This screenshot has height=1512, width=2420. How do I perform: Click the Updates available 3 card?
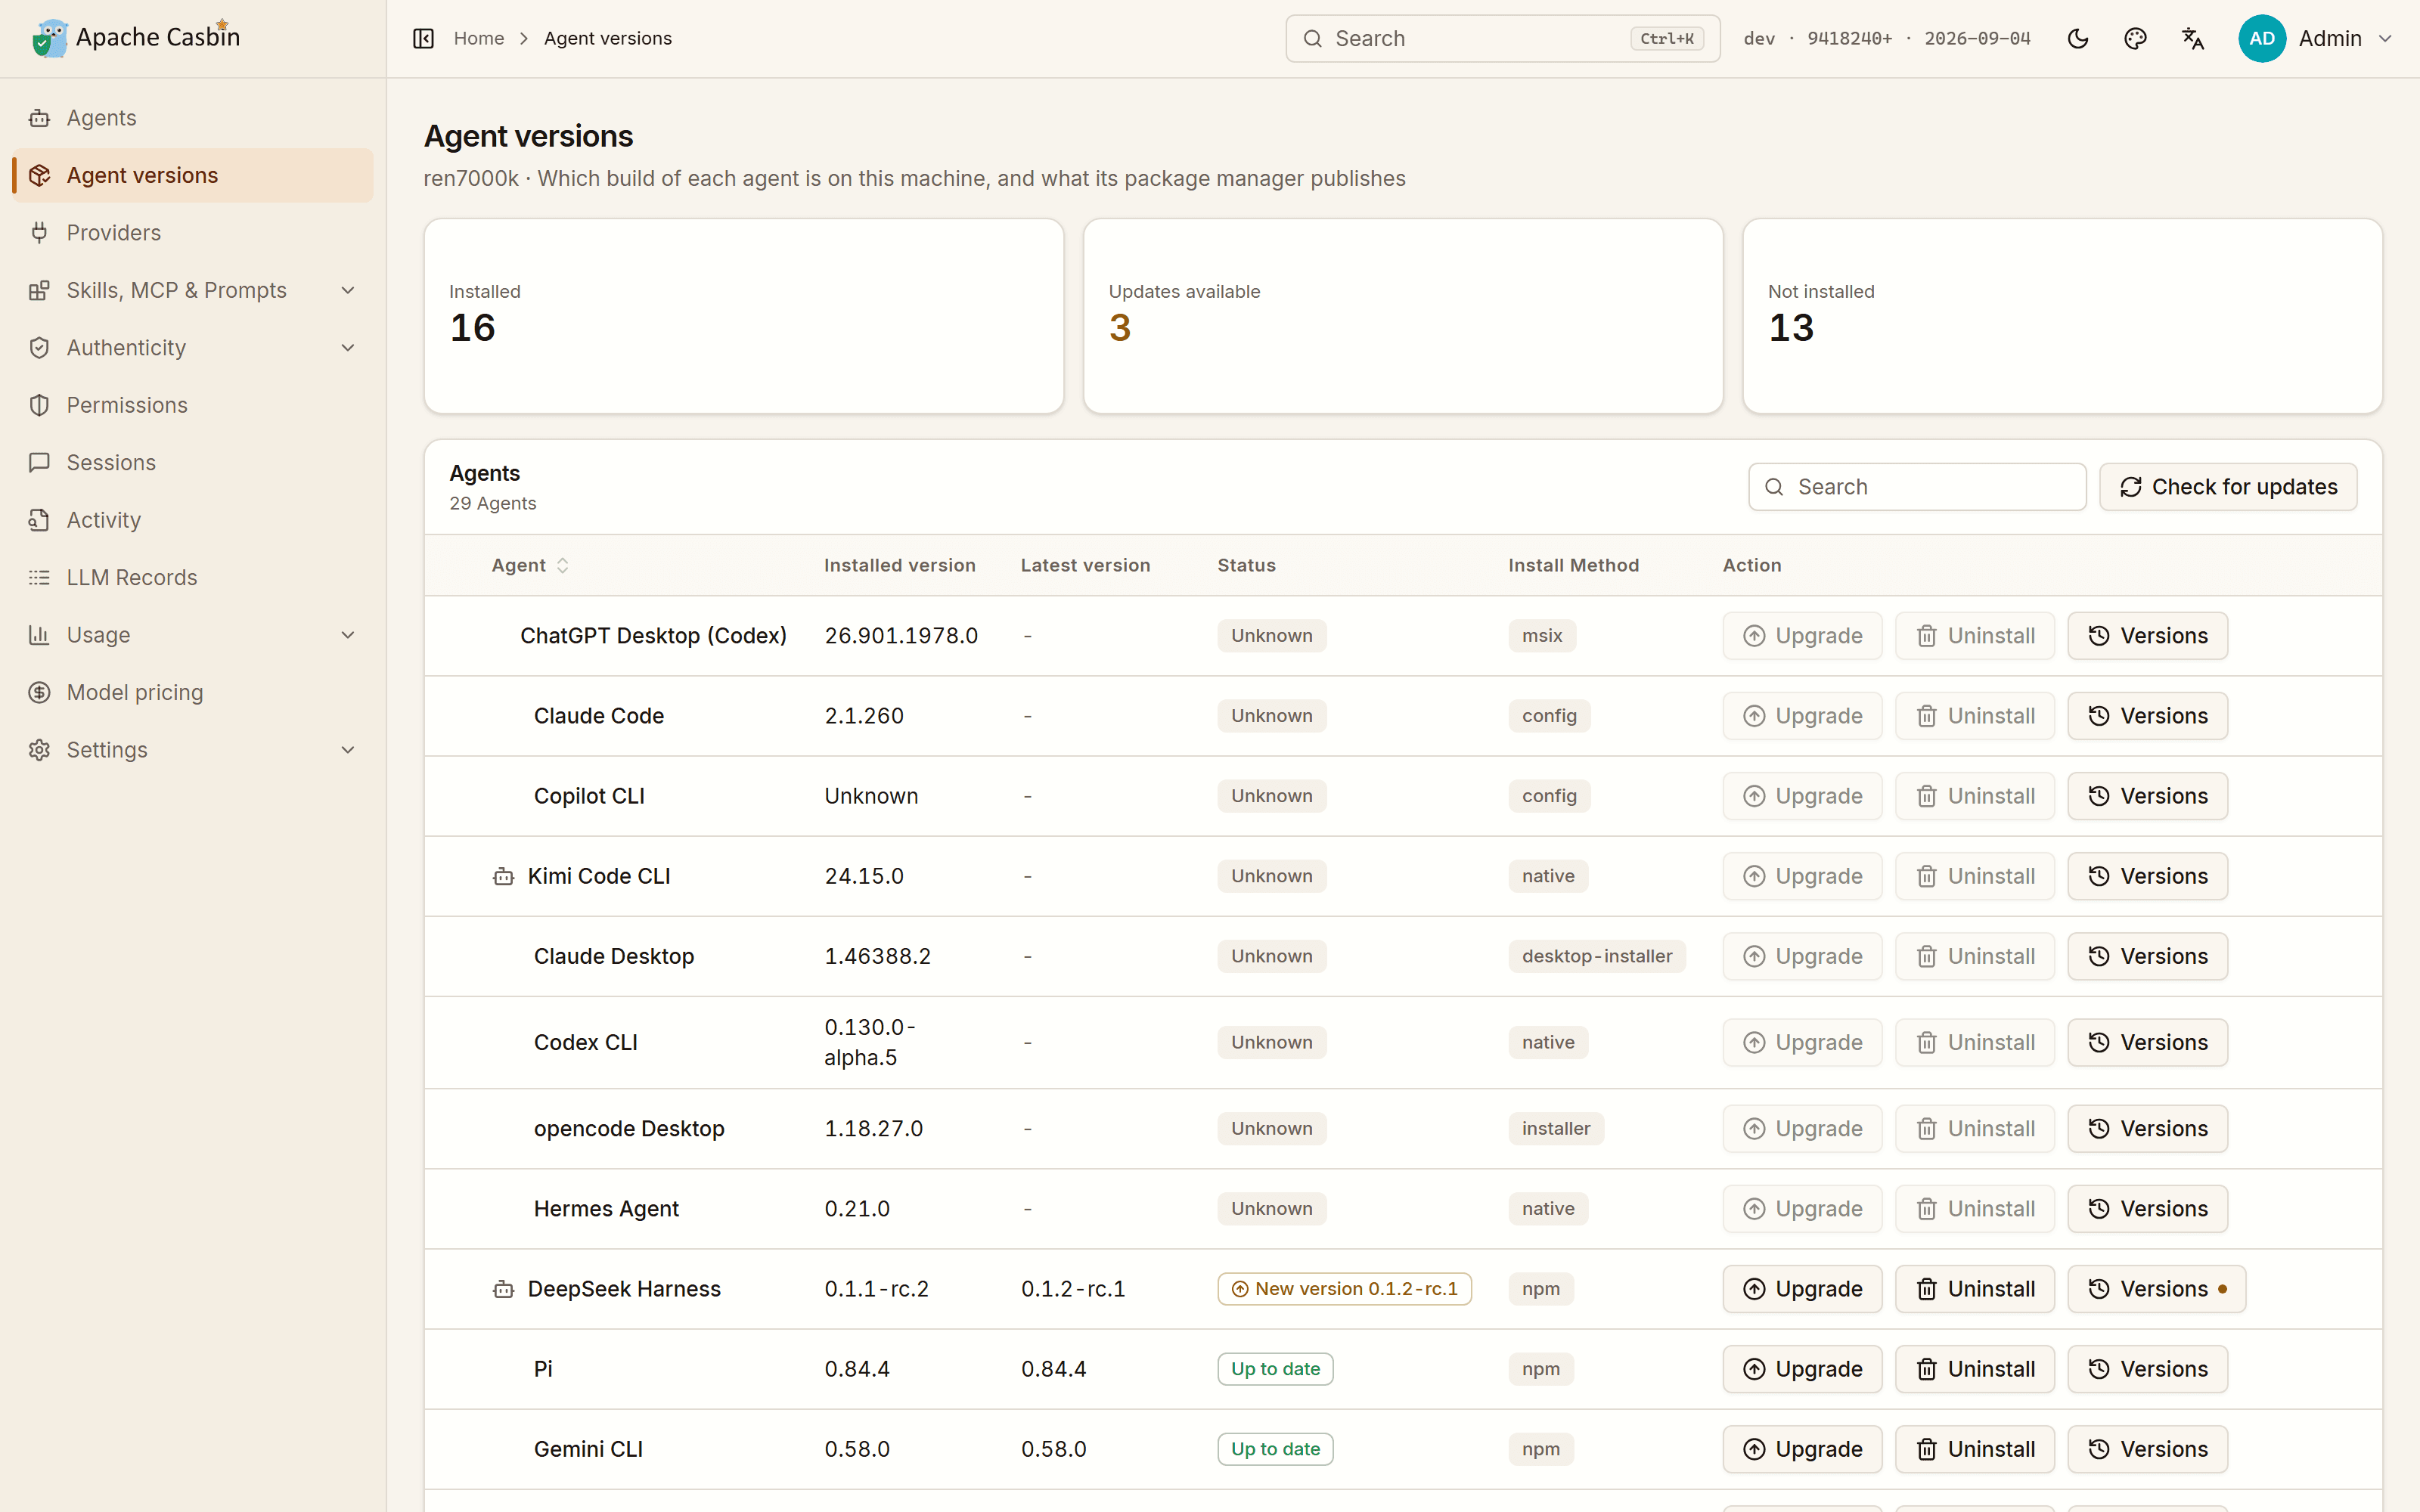coord(1403,316)
